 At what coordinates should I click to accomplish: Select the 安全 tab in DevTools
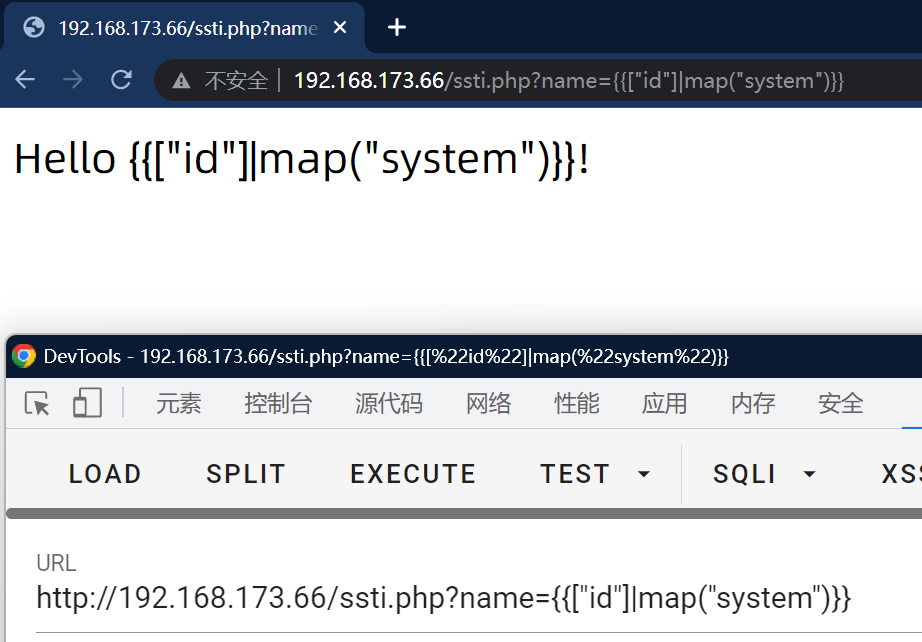tap(840, 403)
